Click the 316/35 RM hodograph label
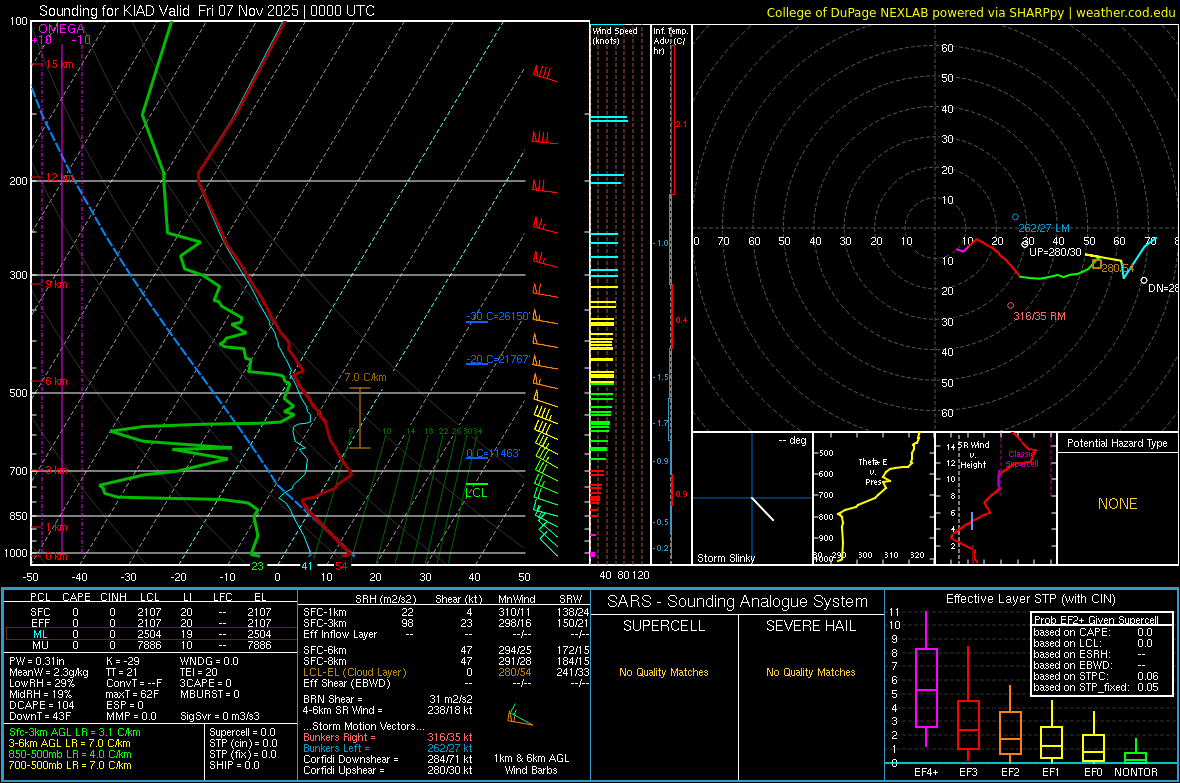The width and height of the screenshot is (1180, 783). pyautogui.click(x=1039, y=316)
